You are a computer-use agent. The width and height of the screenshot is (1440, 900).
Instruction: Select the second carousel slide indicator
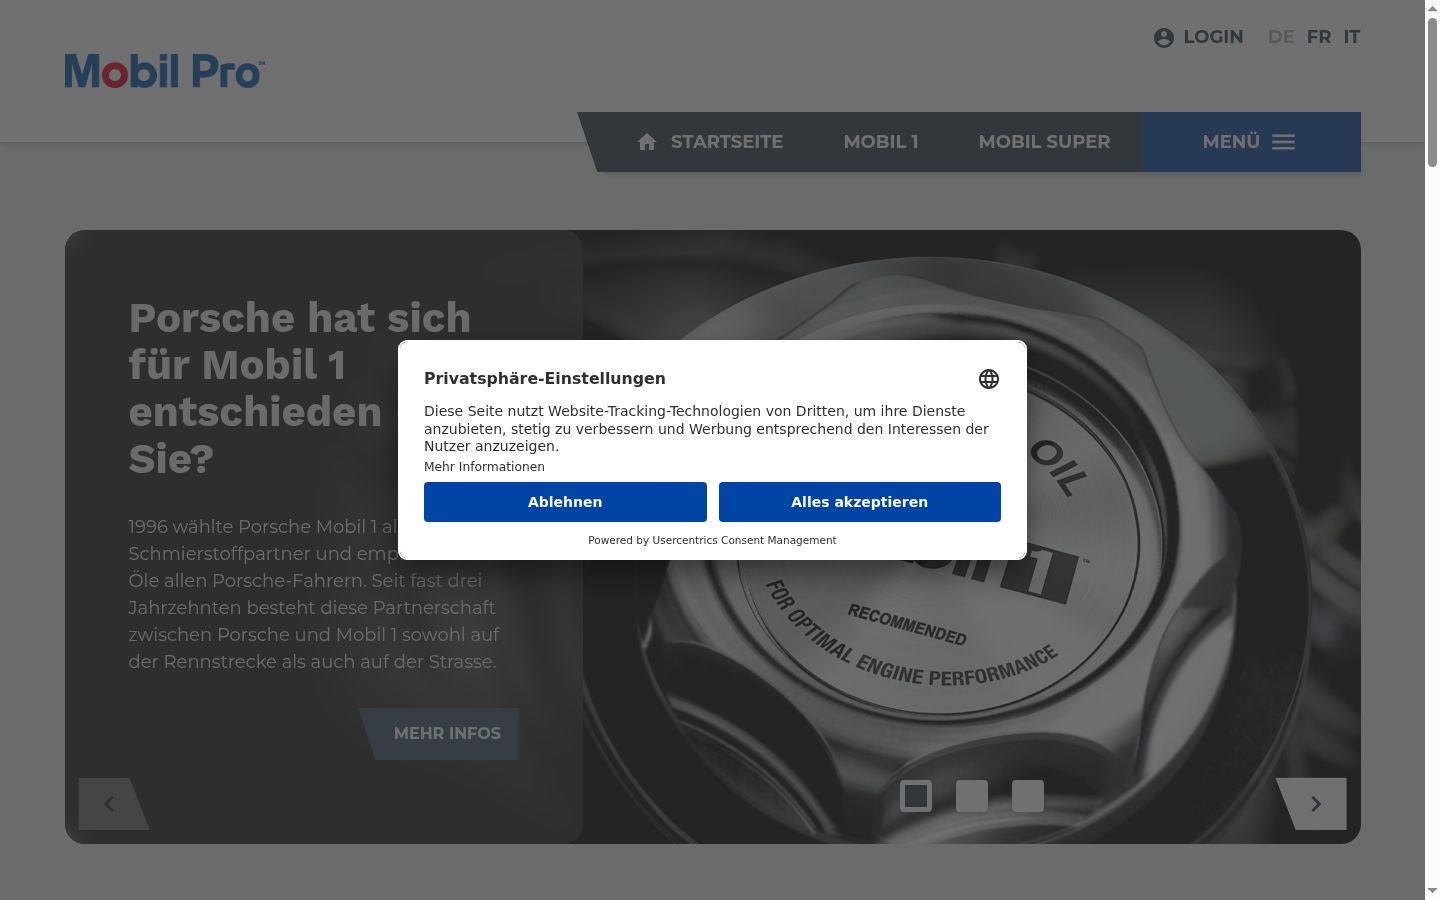point(972,796)
